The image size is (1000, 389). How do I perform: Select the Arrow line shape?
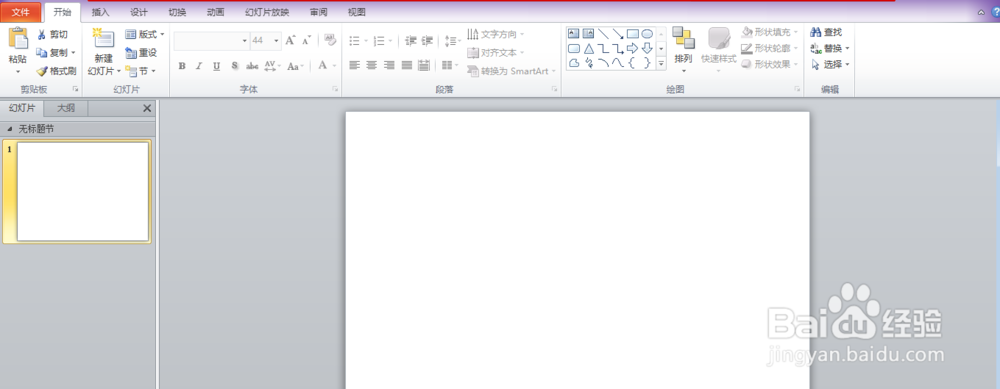(618, 34)
